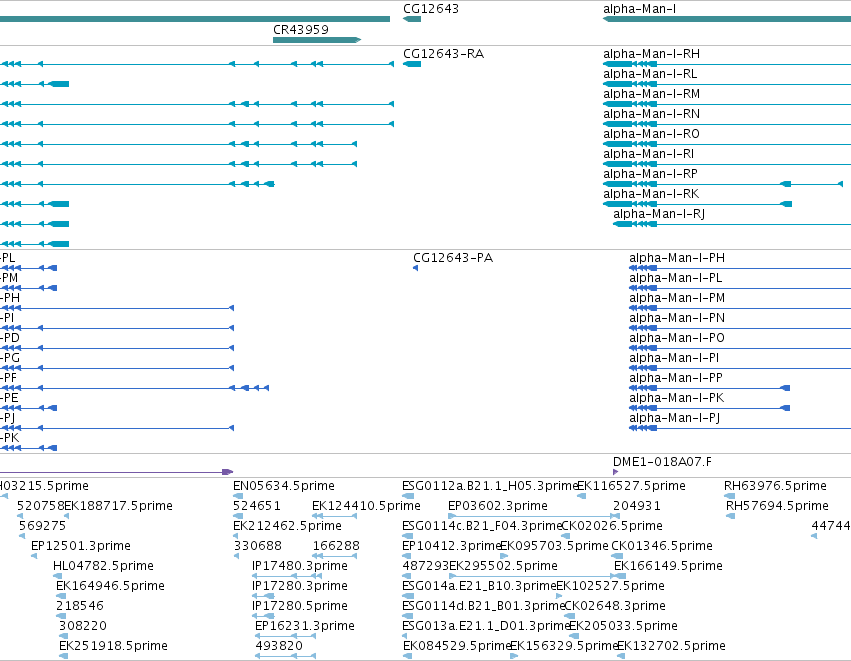Image resolution: width=851 pixels, height=661 pixels.
Task: Select the CK02648.3prime EST label
Action: [x=615, y=606]
